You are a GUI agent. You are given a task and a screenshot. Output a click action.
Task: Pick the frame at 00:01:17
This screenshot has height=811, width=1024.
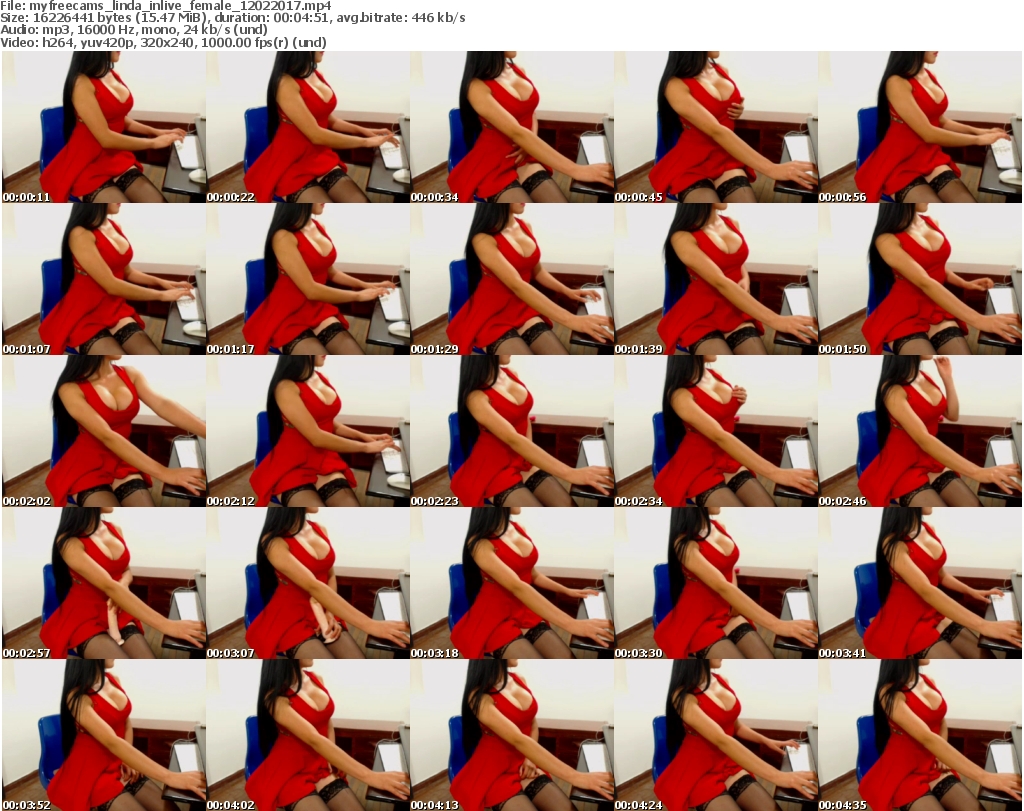pos(308,279)
